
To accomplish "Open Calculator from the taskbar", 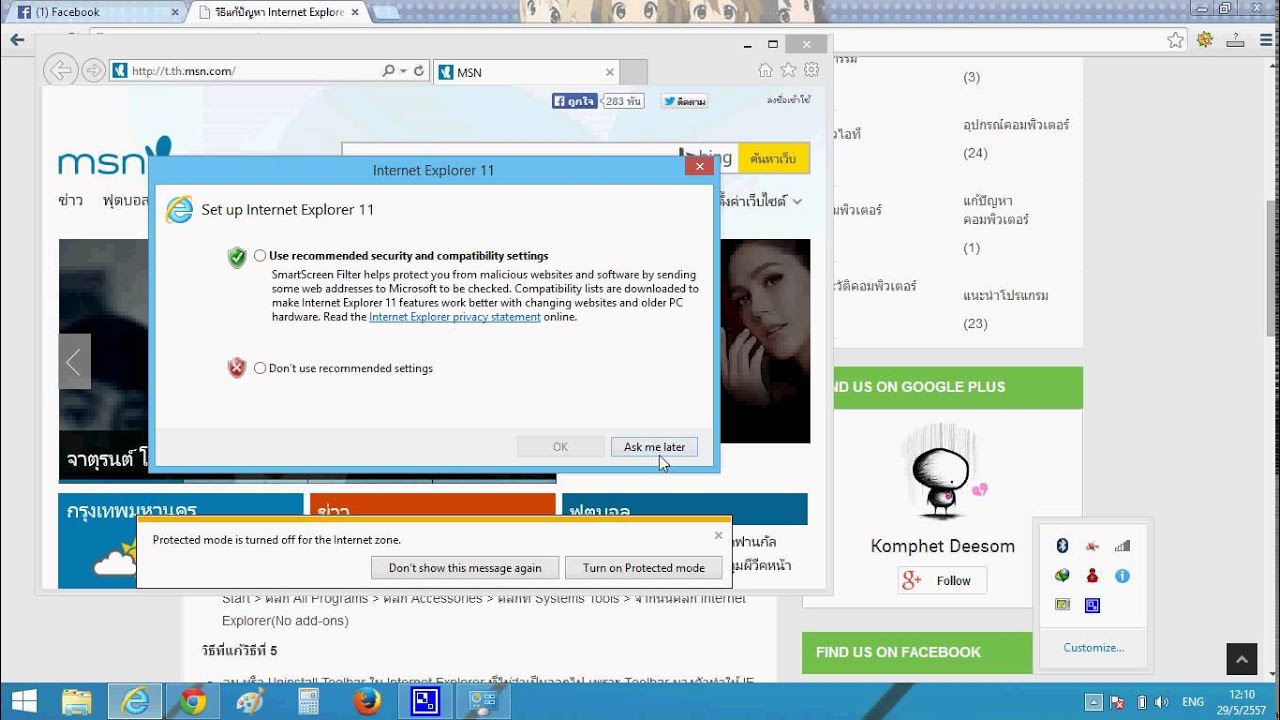I will pos(308,702).
